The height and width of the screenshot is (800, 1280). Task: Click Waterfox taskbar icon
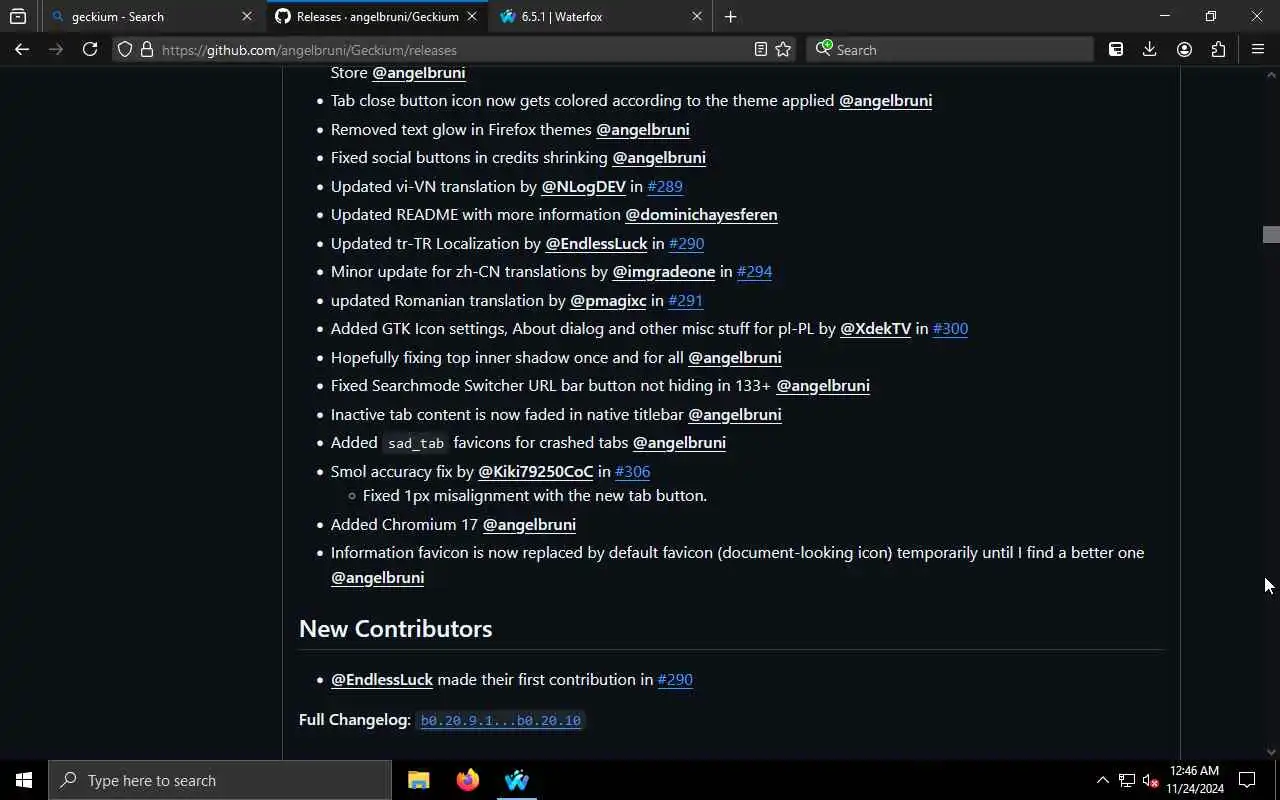pyautogui.click(x=516, y=780)
